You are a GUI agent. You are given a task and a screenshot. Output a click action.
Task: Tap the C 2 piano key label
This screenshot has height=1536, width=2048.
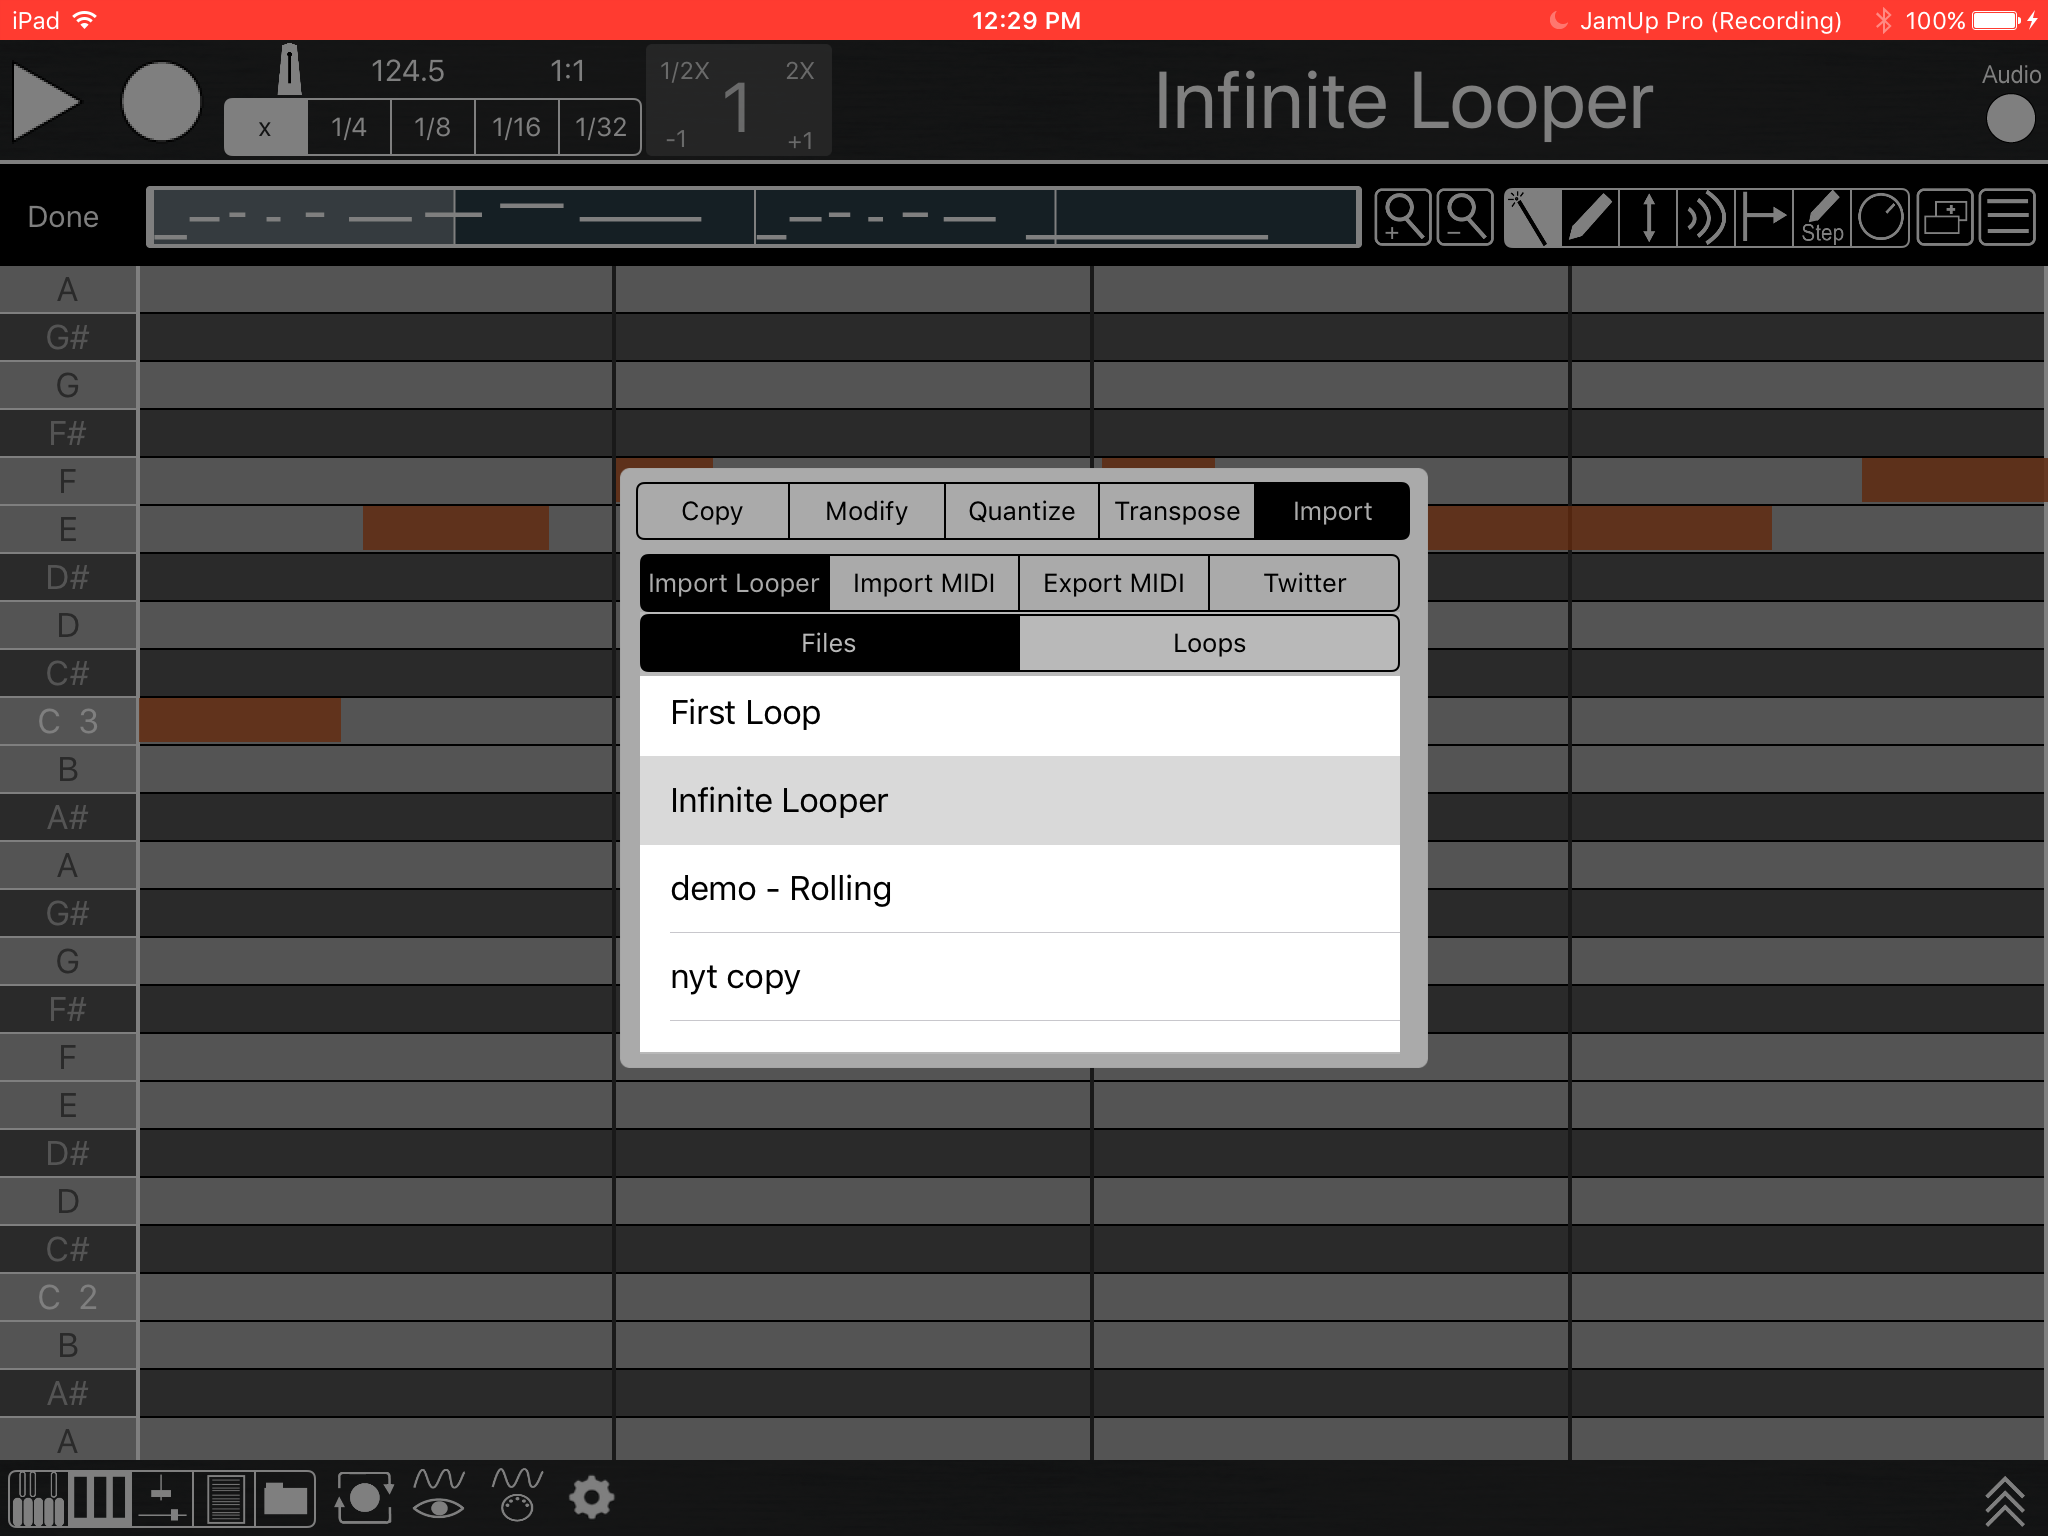pyautogui.click(x=68, y=1297)
